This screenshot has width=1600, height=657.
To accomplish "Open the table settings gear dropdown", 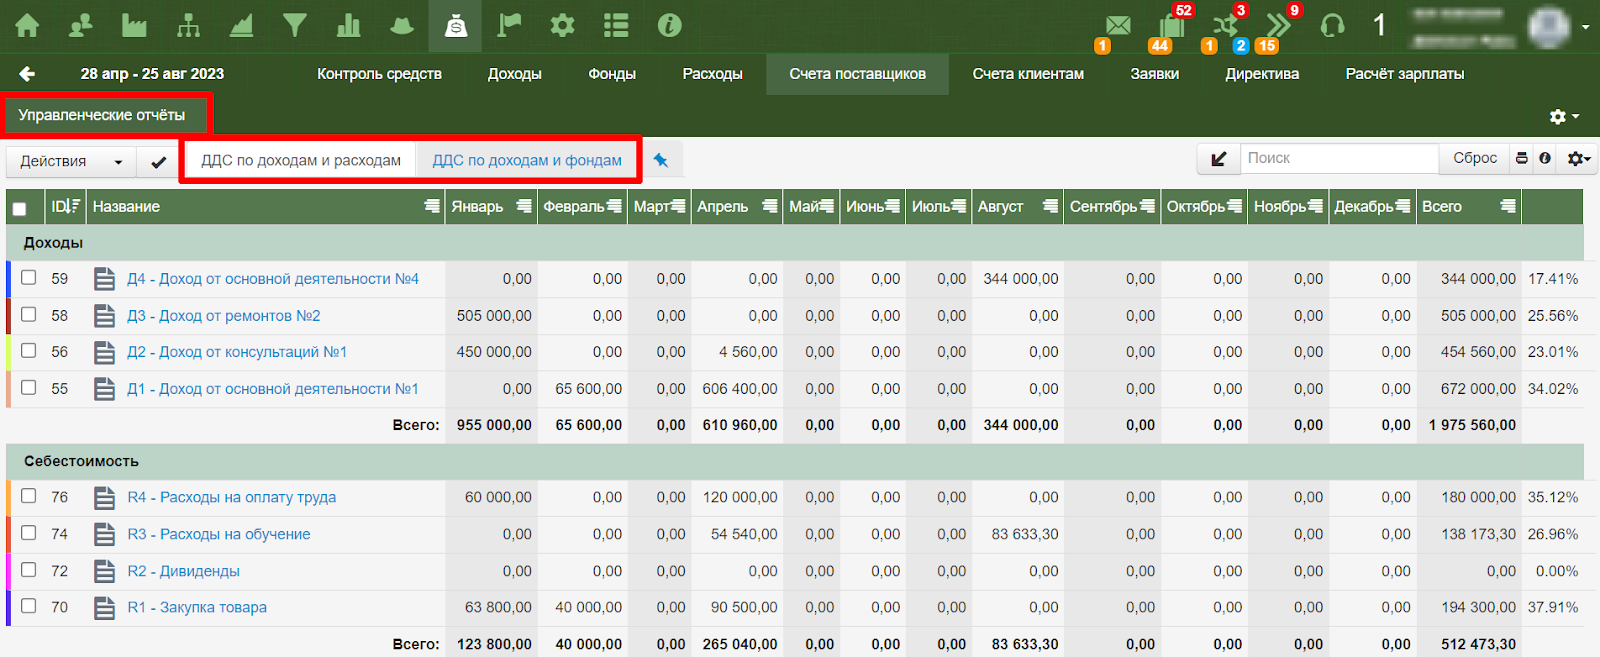I will (1579, 158).
